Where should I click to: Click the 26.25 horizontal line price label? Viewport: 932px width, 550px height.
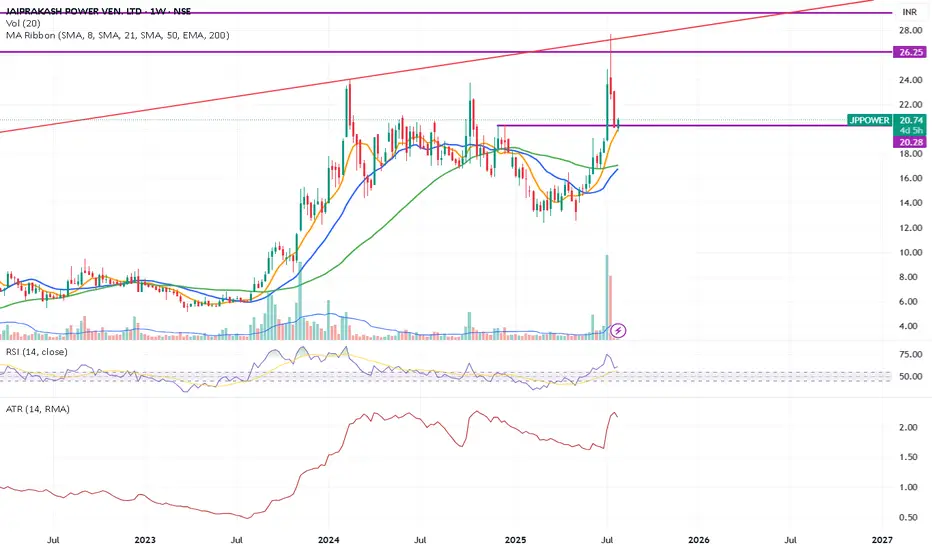point(910,52)
